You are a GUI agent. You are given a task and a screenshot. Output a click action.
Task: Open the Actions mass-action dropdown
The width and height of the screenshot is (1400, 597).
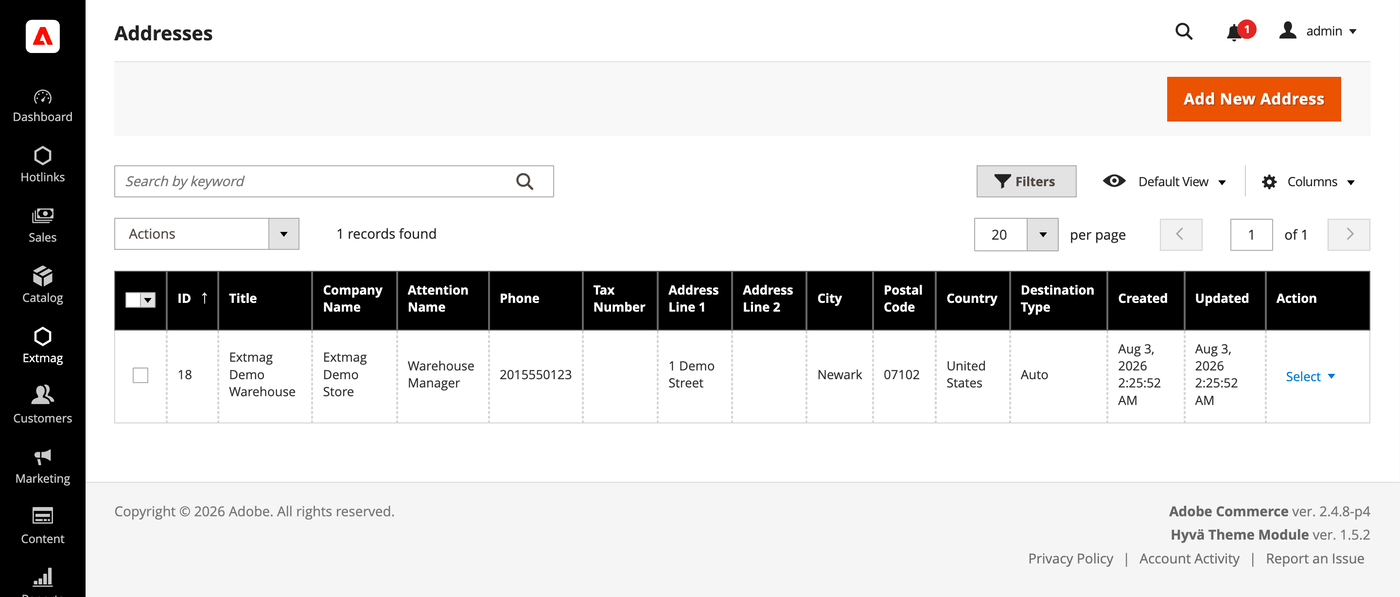pos(207,234)
